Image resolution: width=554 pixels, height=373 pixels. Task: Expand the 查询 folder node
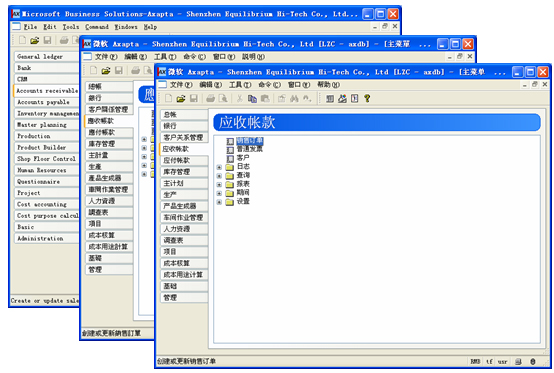coord(219,176)
